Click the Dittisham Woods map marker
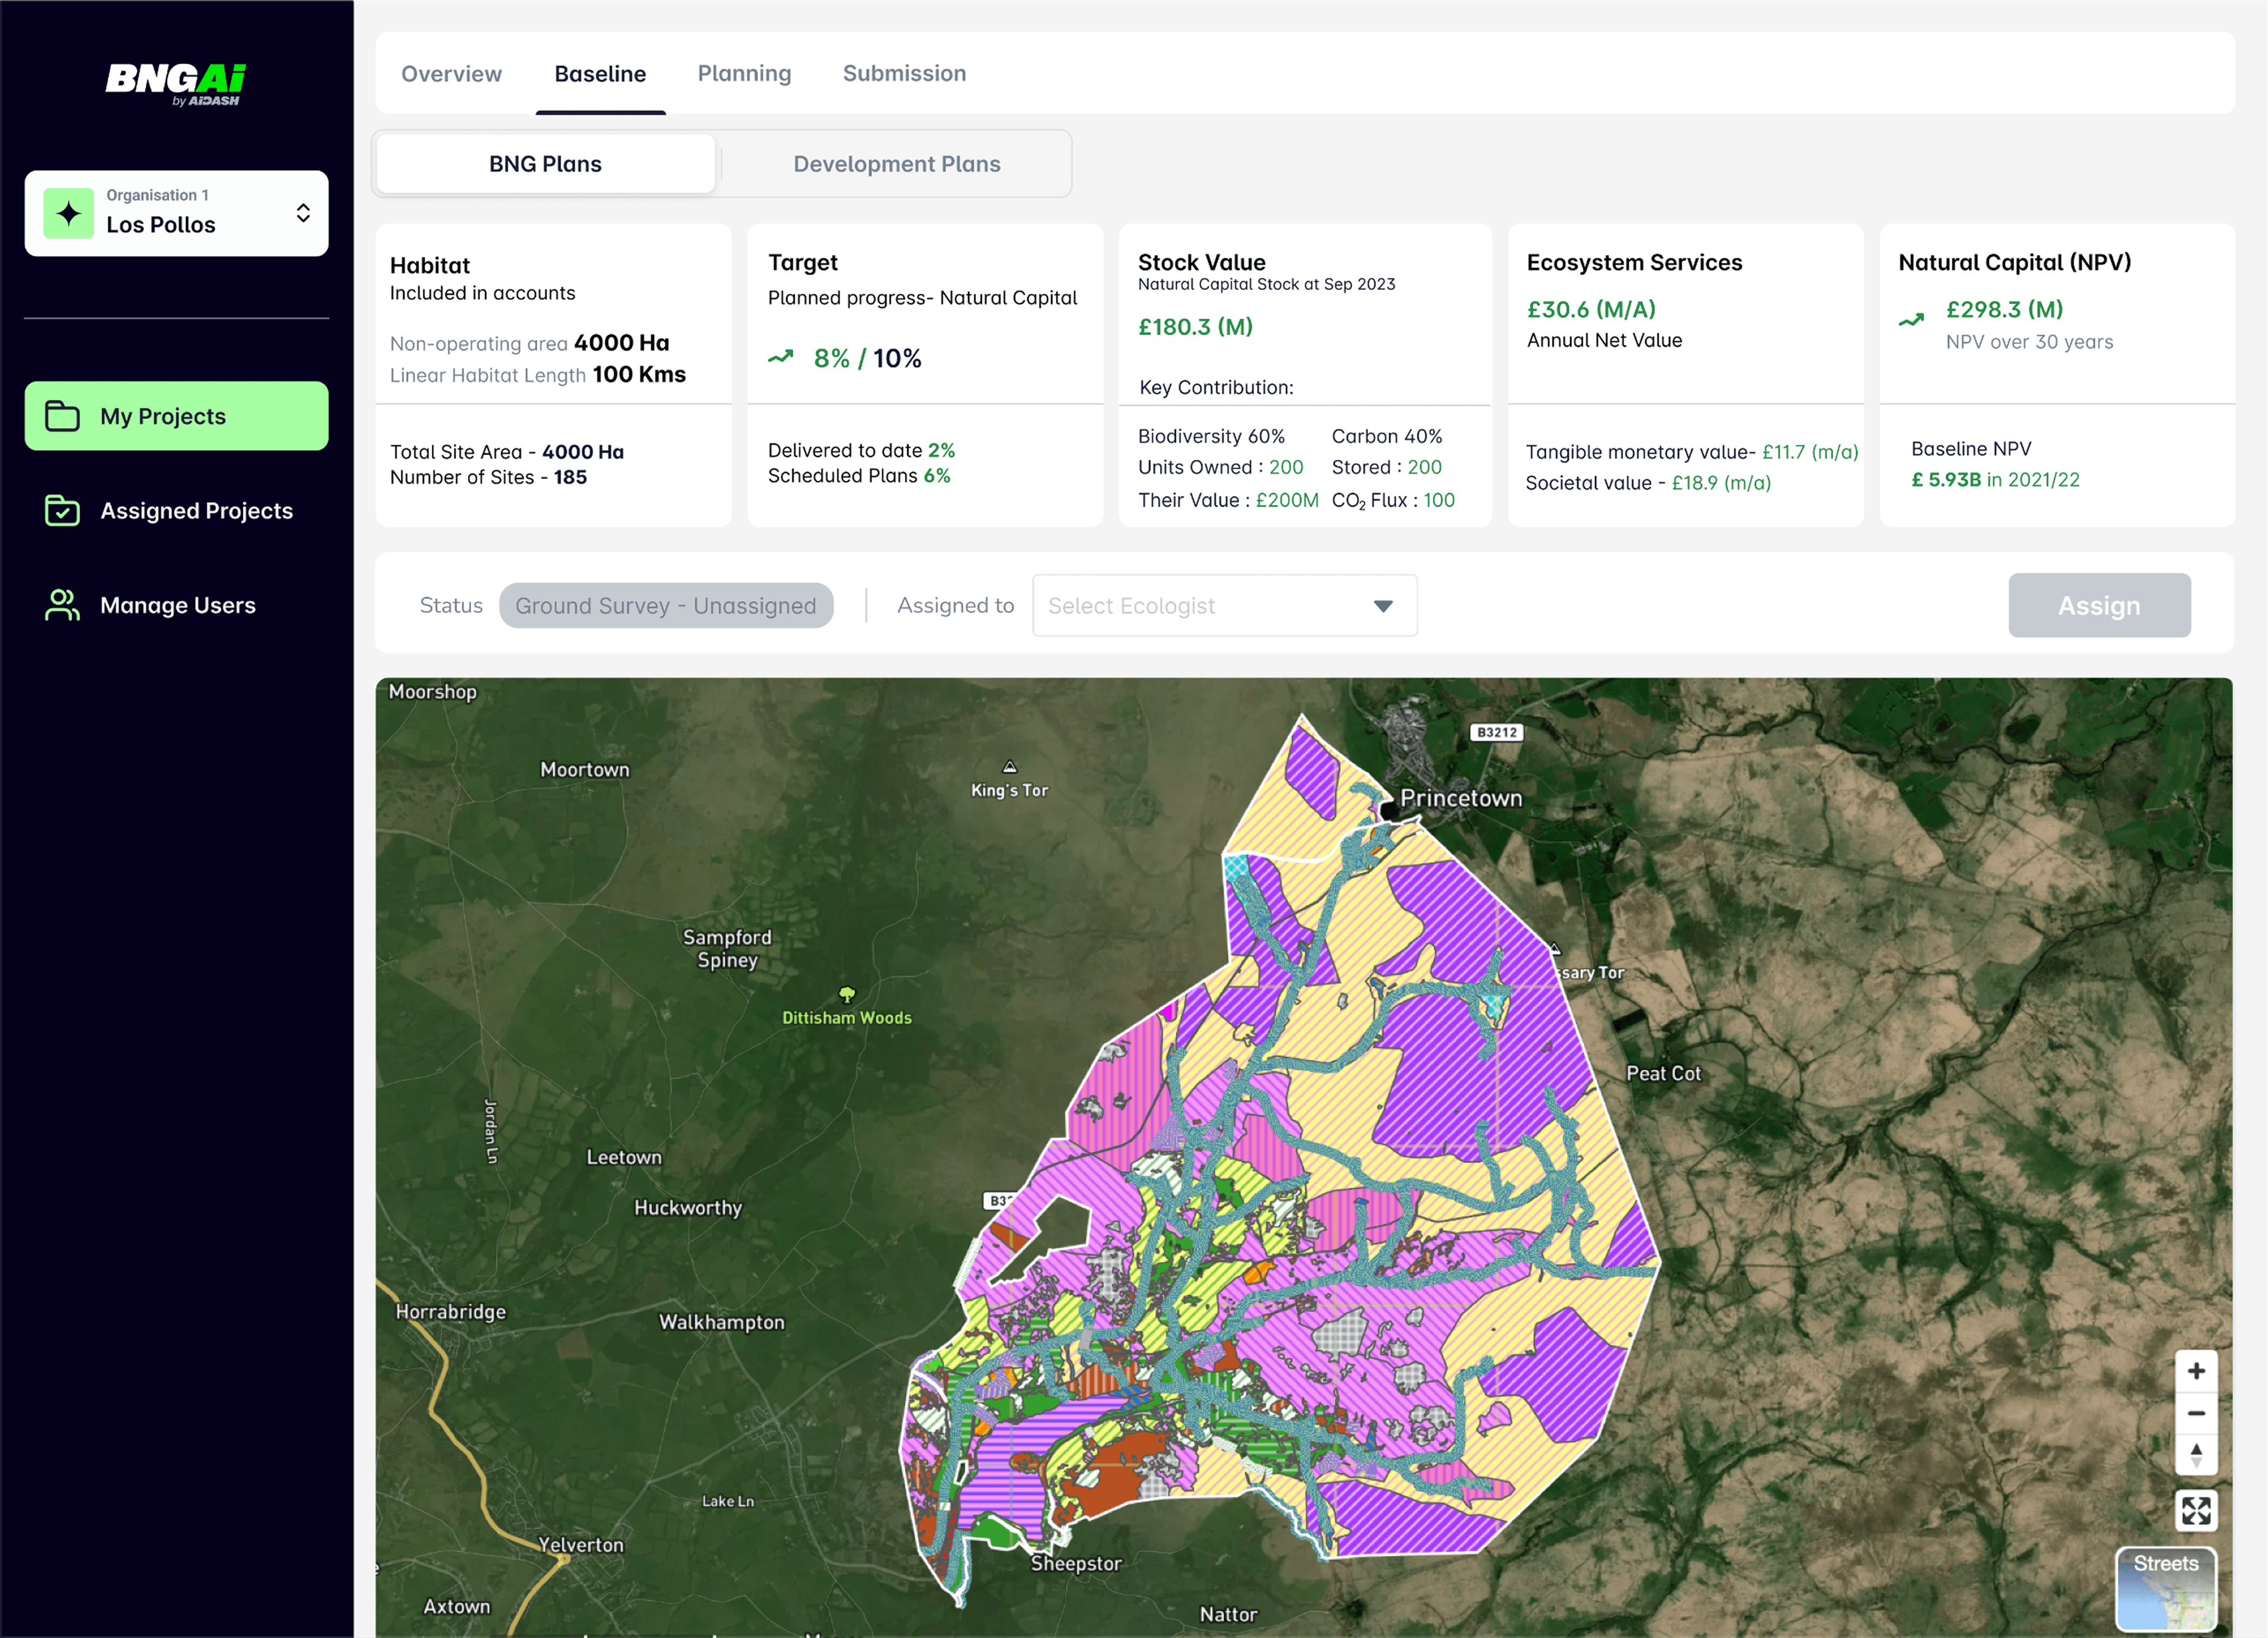The height and width of the screenshot is (1638, 2268). pyautogui.click(x=847, y=994)
